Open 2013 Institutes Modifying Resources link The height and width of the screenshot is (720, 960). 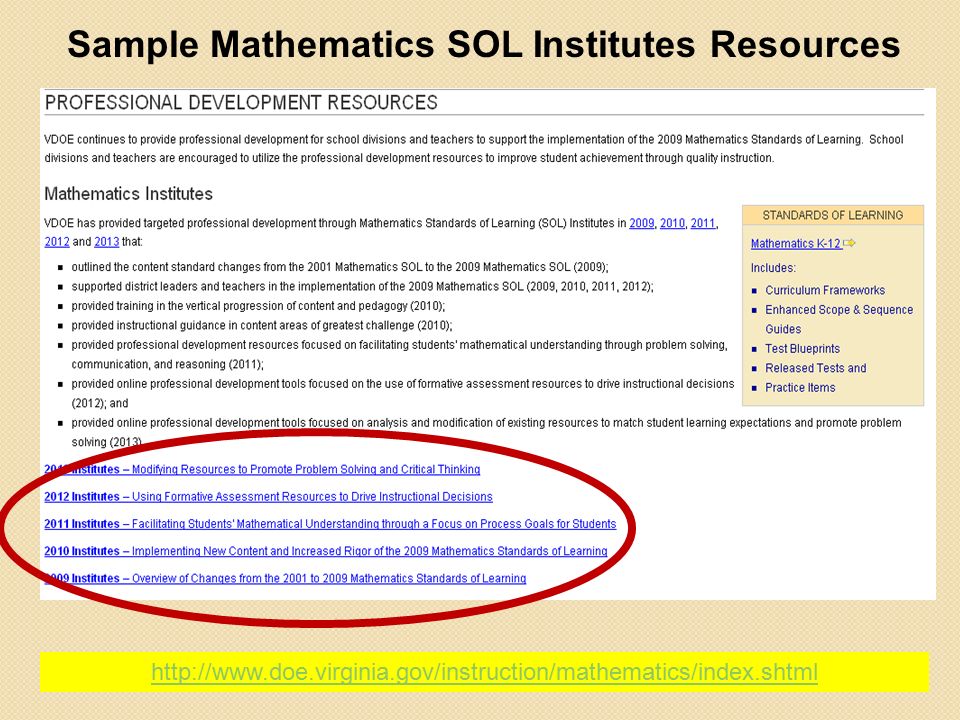coord(262,470)
